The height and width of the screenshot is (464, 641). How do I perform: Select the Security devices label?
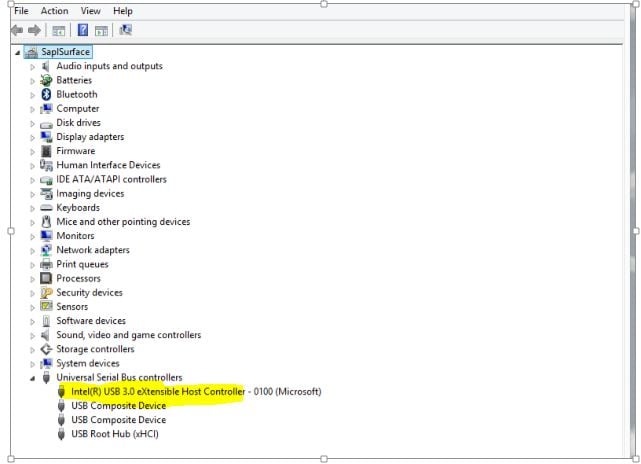click(89, 293)
